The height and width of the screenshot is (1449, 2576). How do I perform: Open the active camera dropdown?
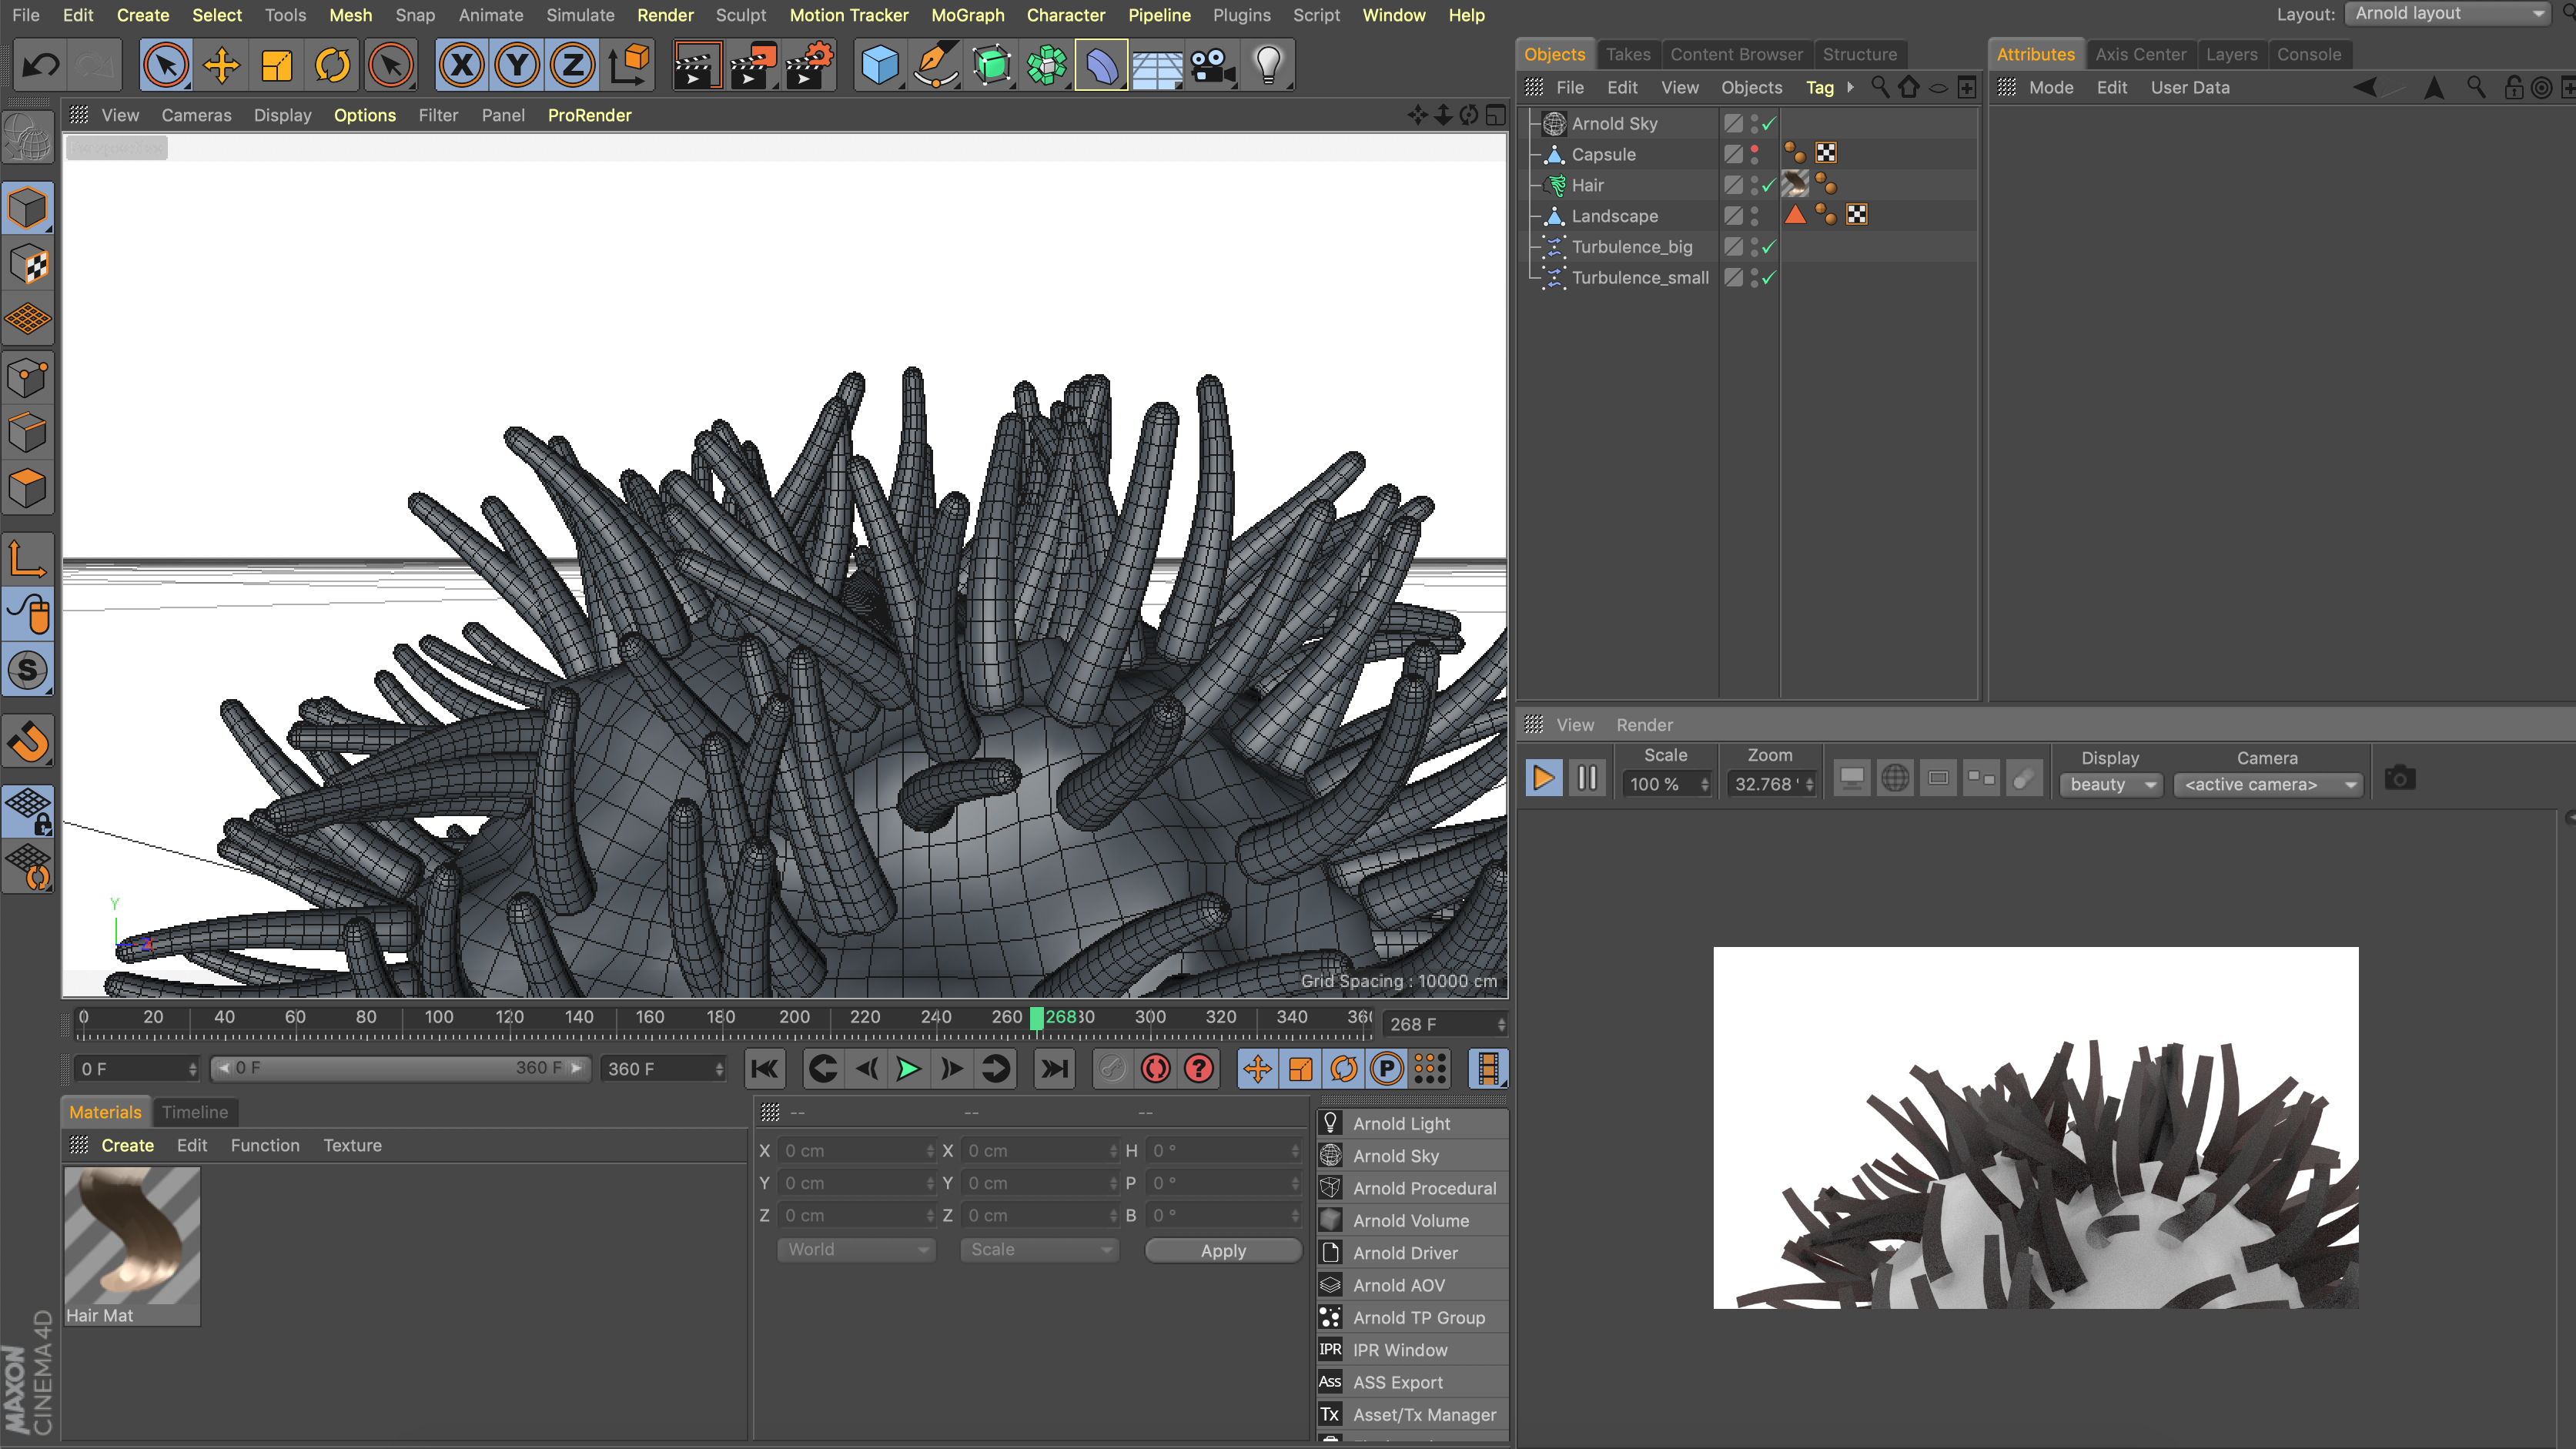[x=2267, y=785]
